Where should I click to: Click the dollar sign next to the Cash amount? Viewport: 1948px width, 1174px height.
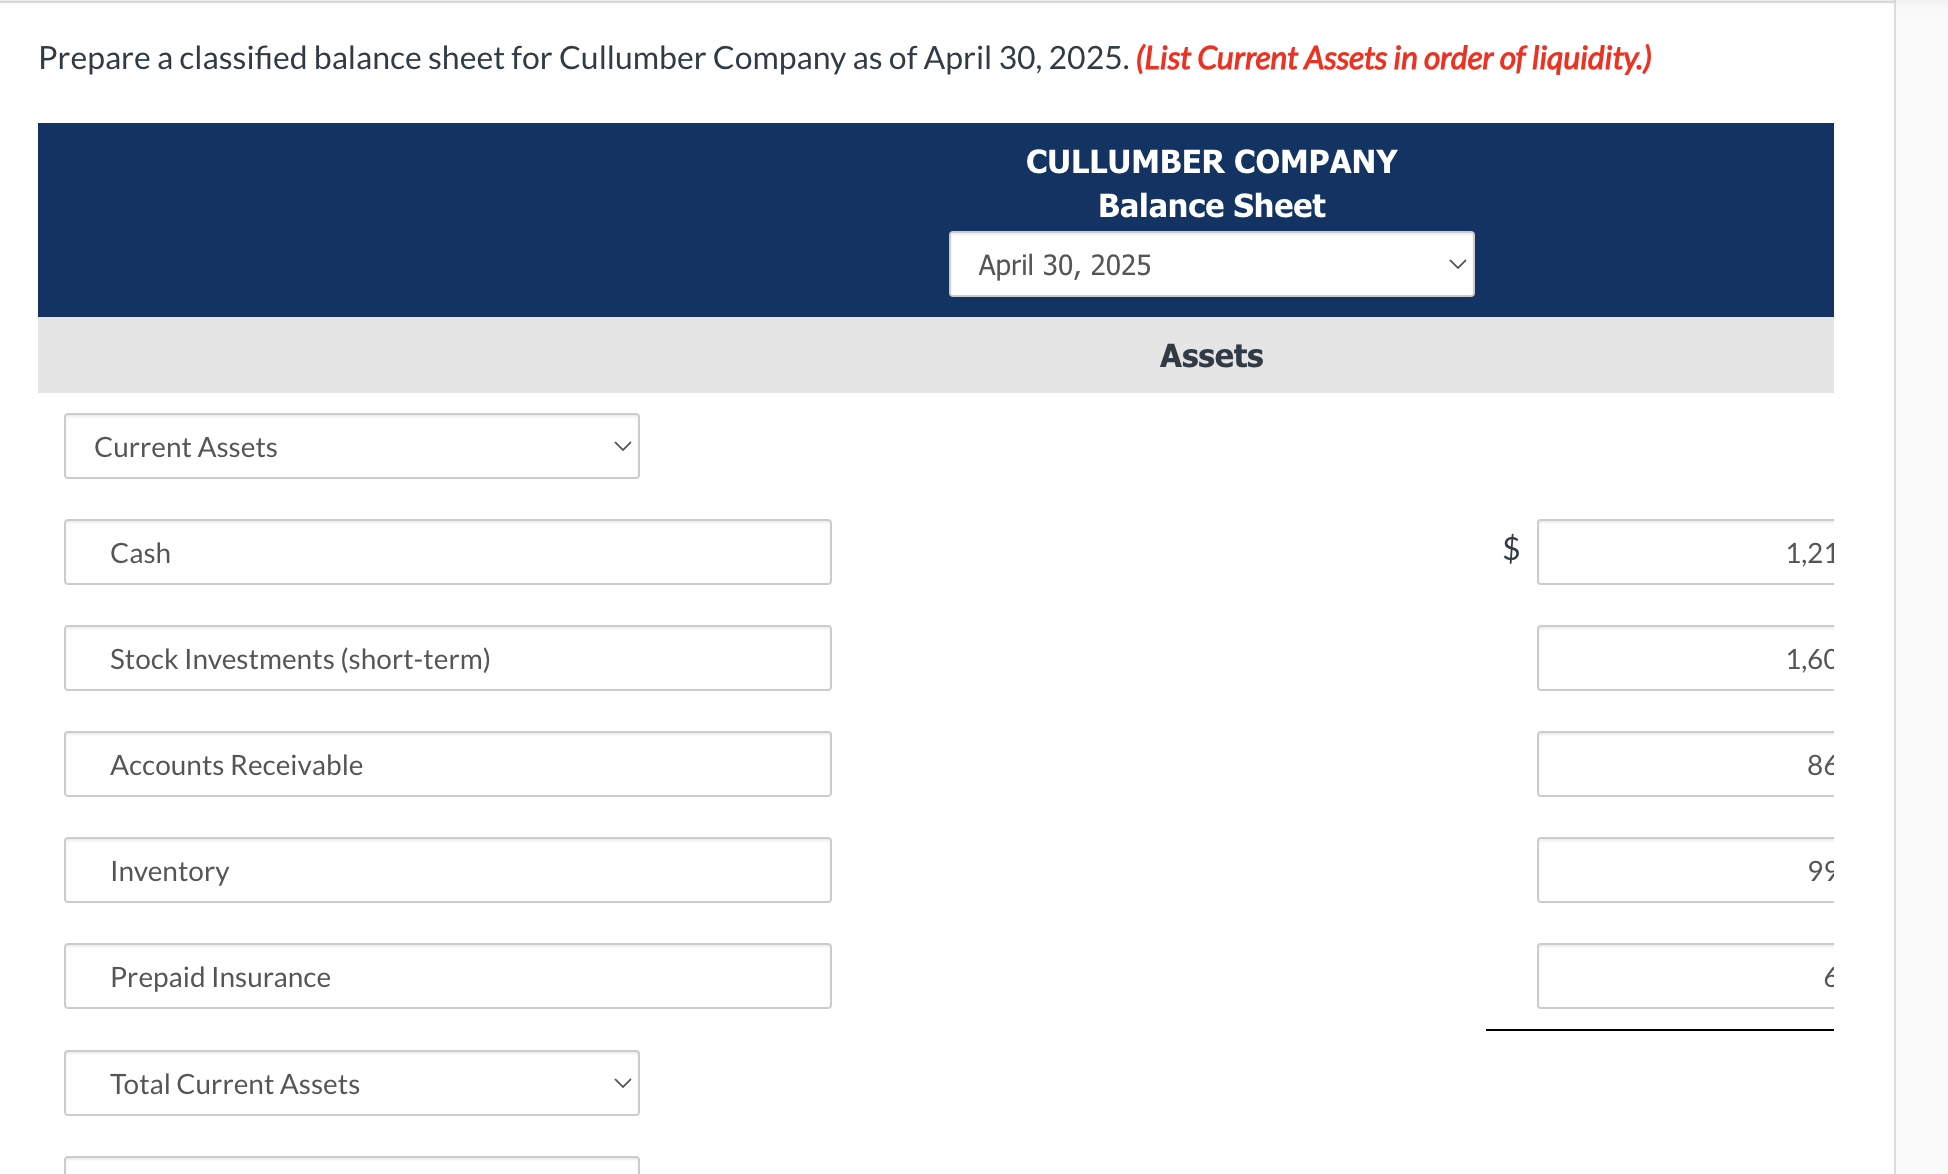1510,549
